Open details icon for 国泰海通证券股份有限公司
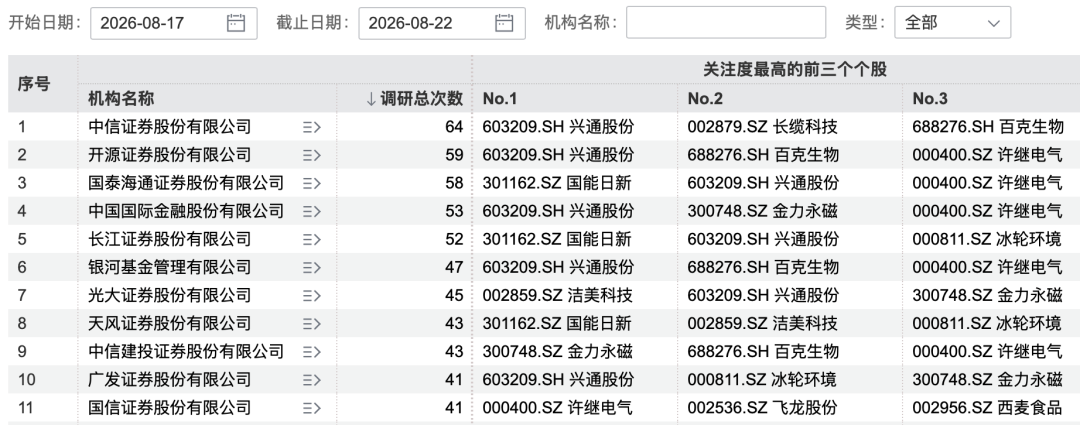Screen dimensions: 1080x425 pos(311,183)
